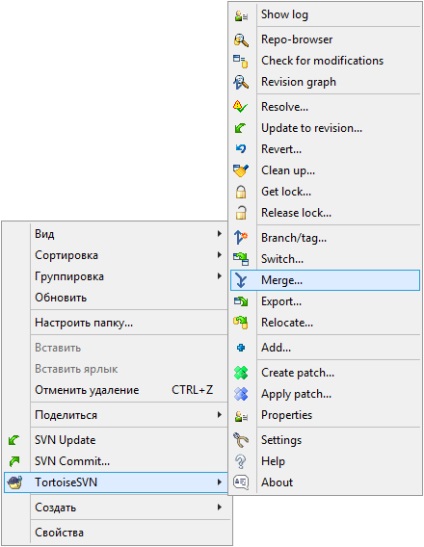The image size is (424, 547).
Task: Click the Branch/tag icon
Action: tap(240, 237)
